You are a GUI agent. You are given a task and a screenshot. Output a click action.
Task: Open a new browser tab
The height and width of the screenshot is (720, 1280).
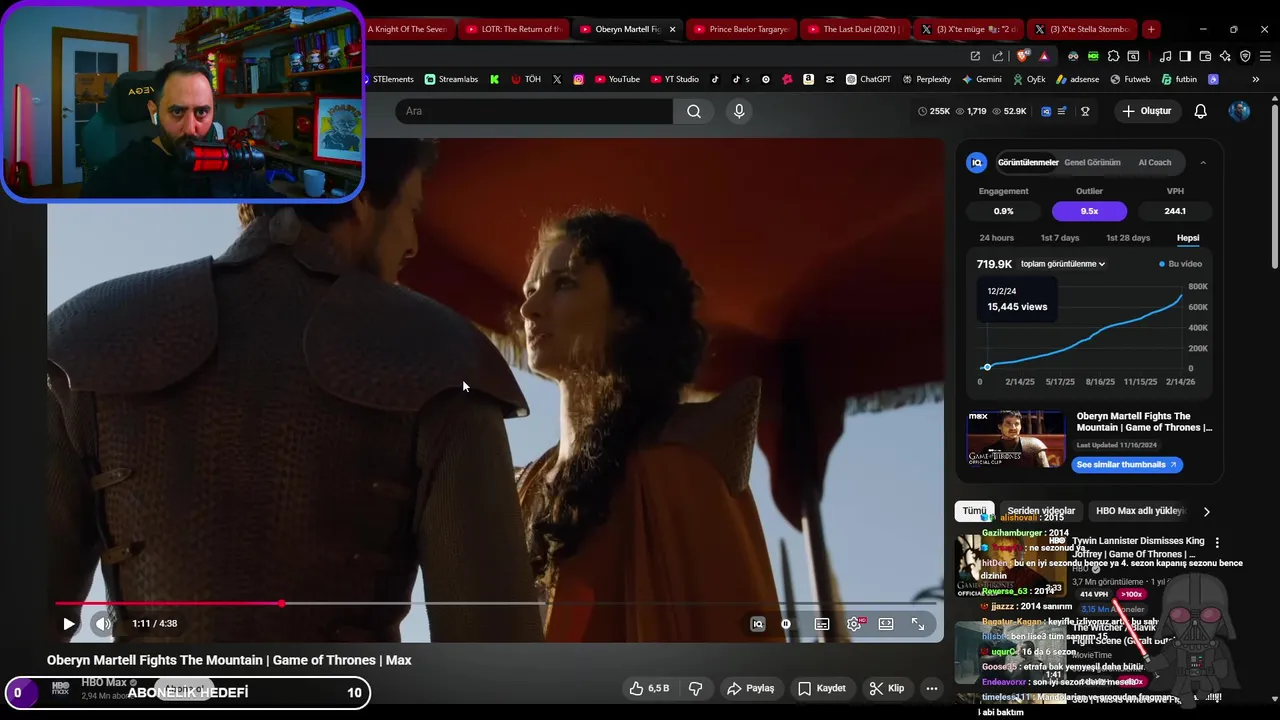(x=1151, y=29)
